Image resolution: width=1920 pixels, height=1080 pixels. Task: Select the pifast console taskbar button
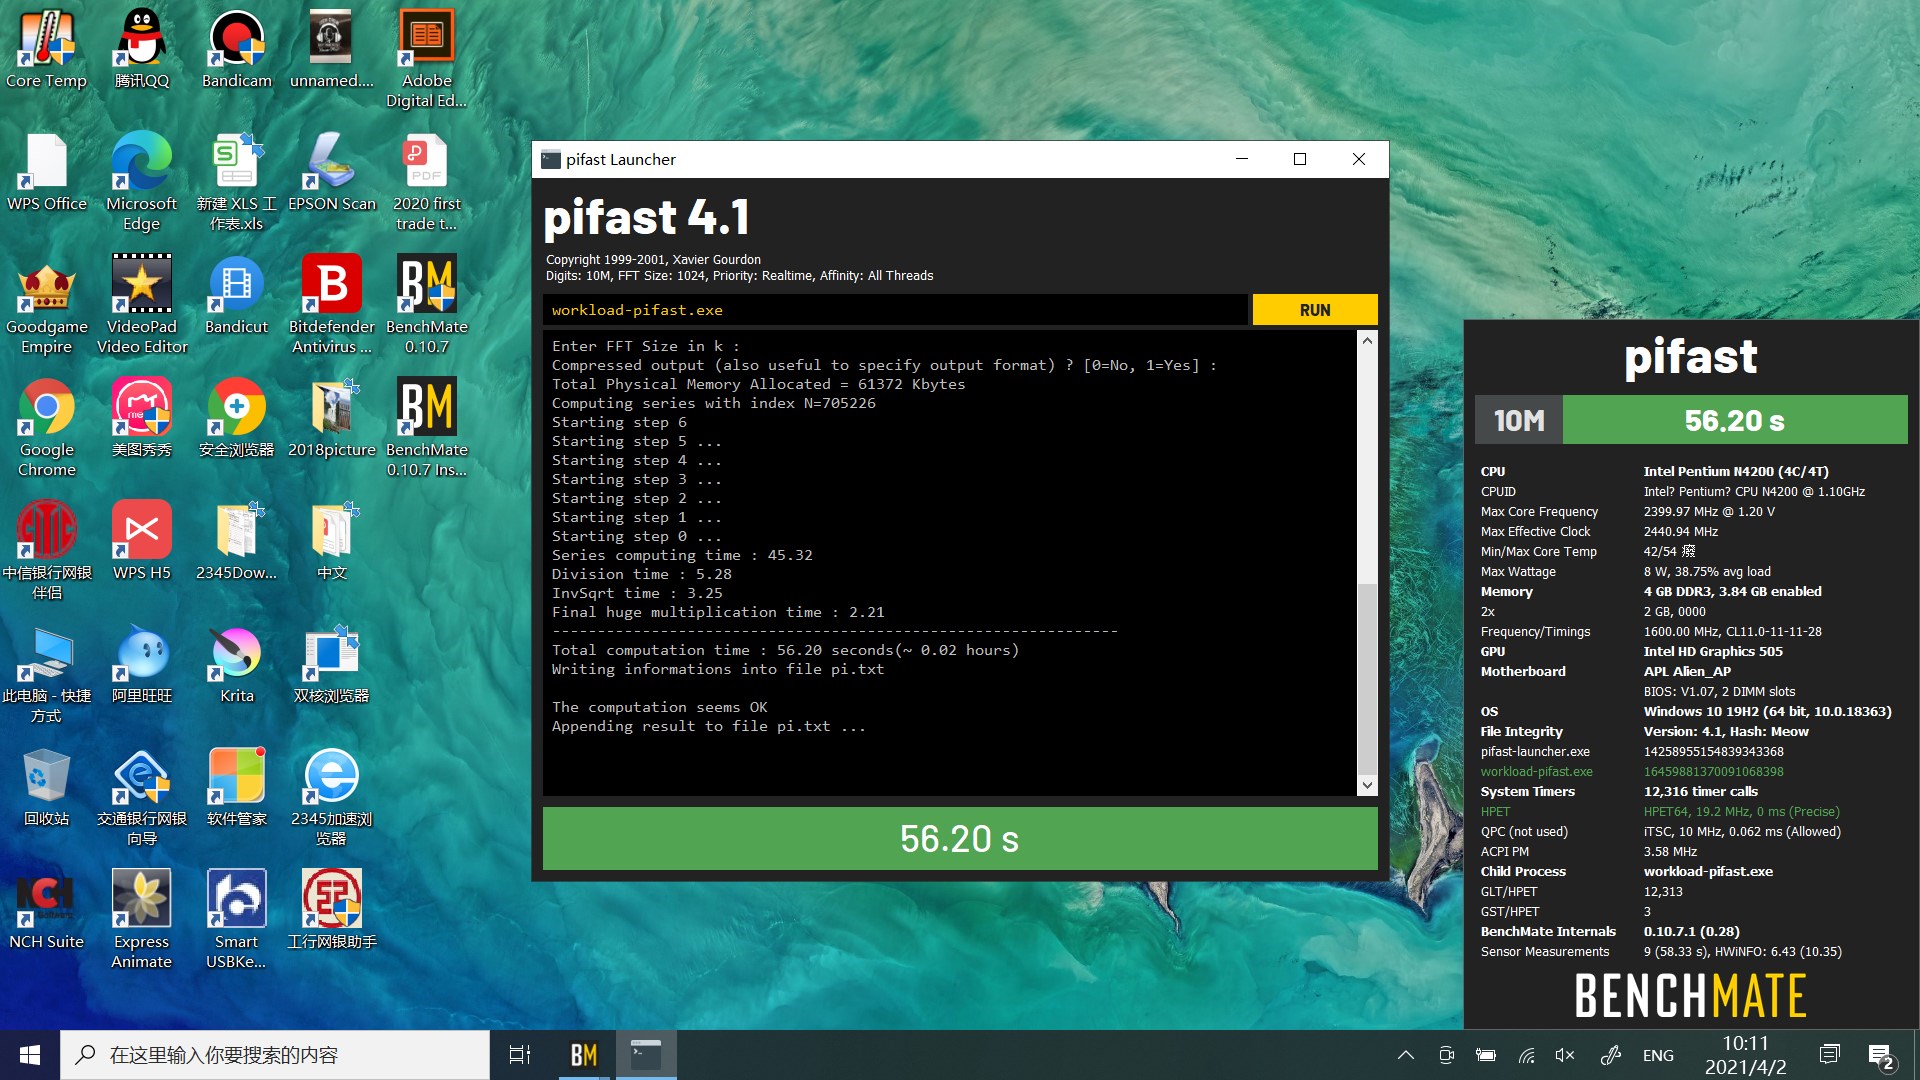click(x=646, y=1055)
